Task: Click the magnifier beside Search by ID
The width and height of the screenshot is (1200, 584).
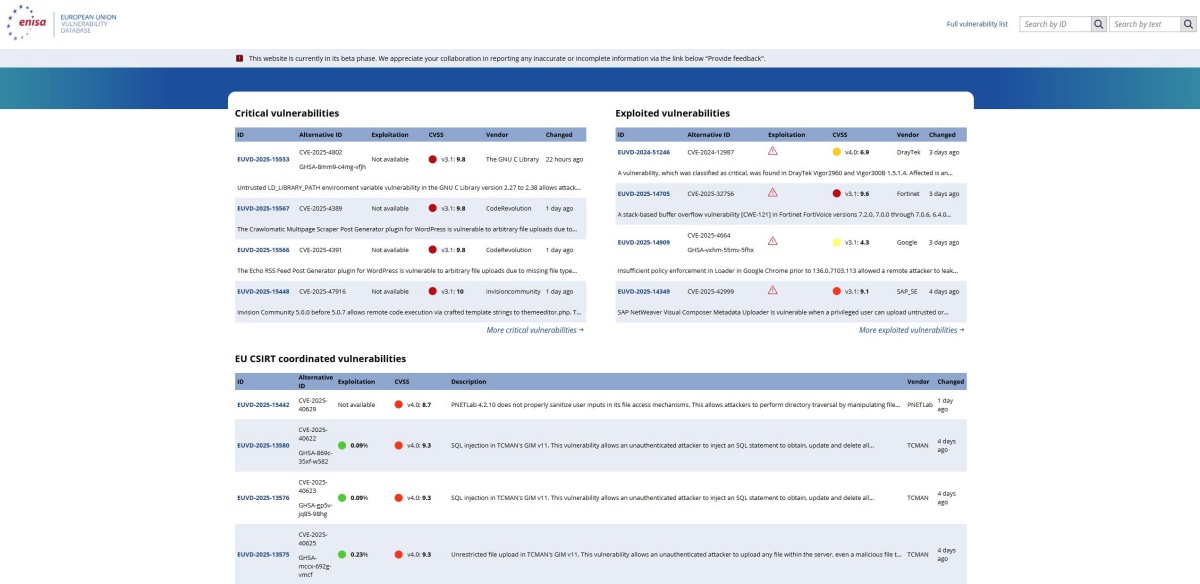Action: pos(1098,24)
